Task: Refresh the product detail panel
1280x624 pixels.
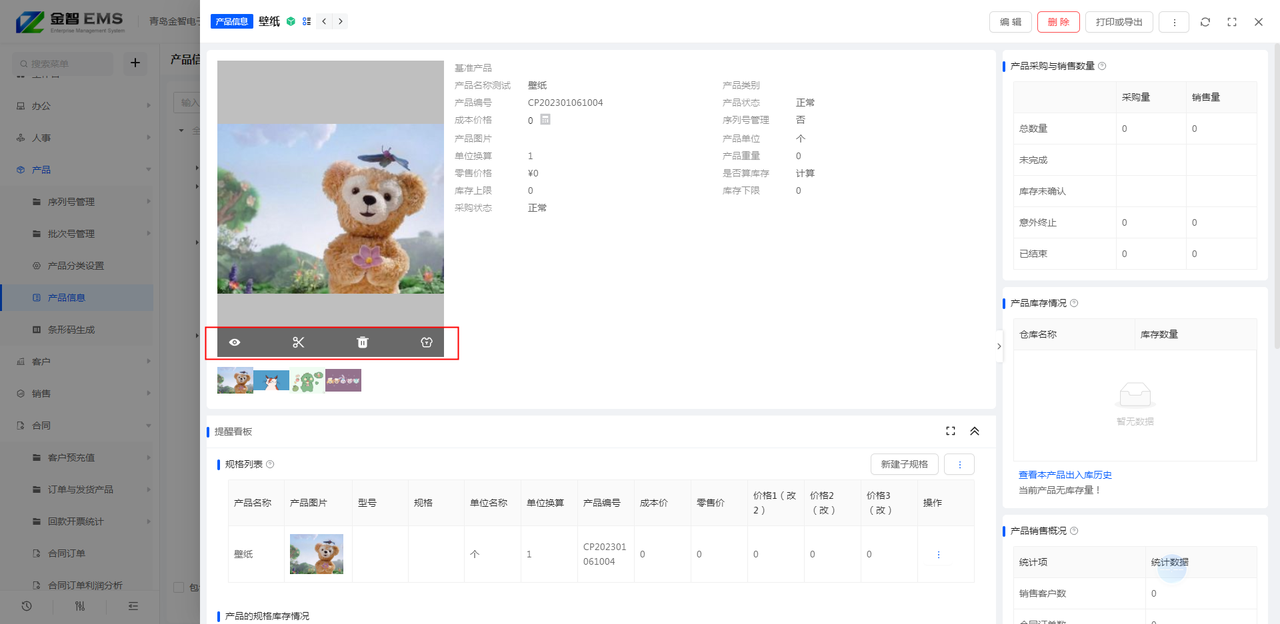Action: pyautogui.click(x=1205, y=22)
